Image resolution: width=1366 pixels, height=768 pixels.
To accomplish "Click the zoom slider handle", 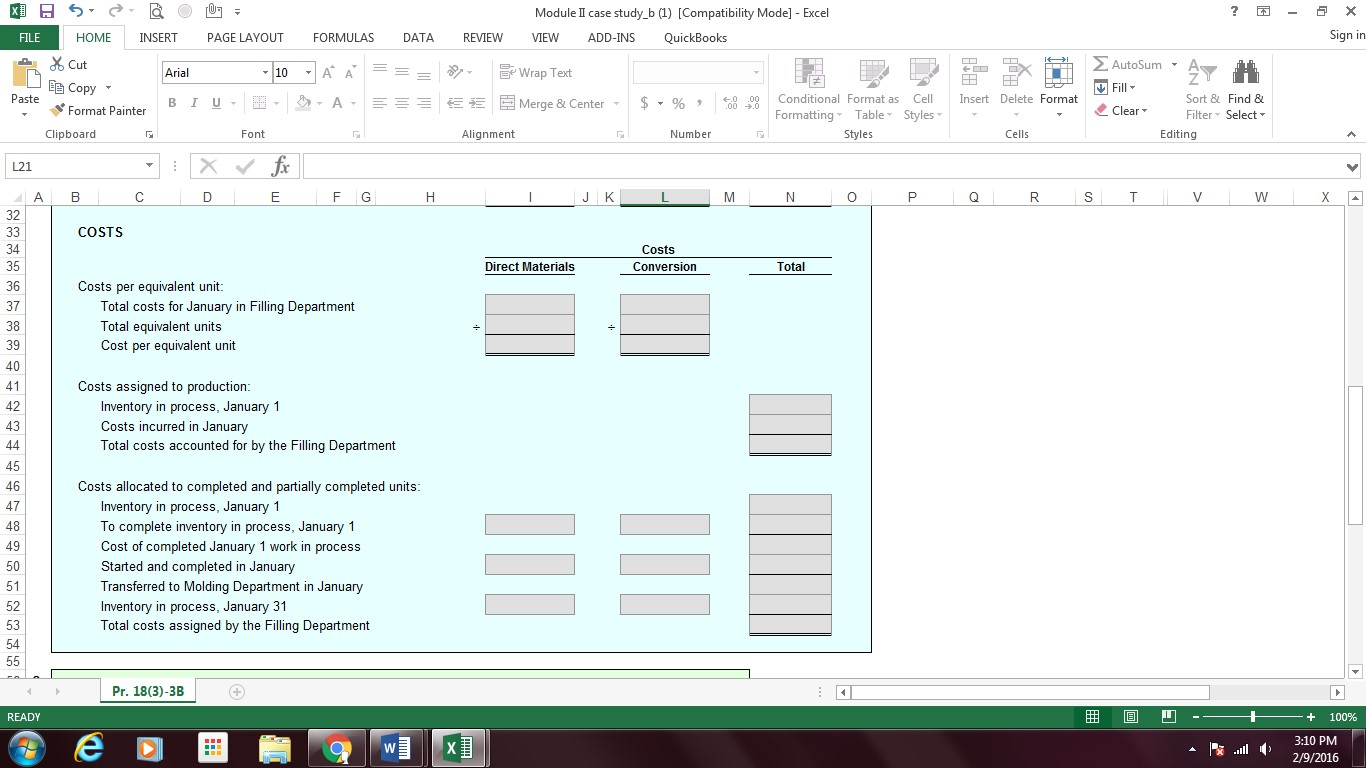I will pos(1252,717).
